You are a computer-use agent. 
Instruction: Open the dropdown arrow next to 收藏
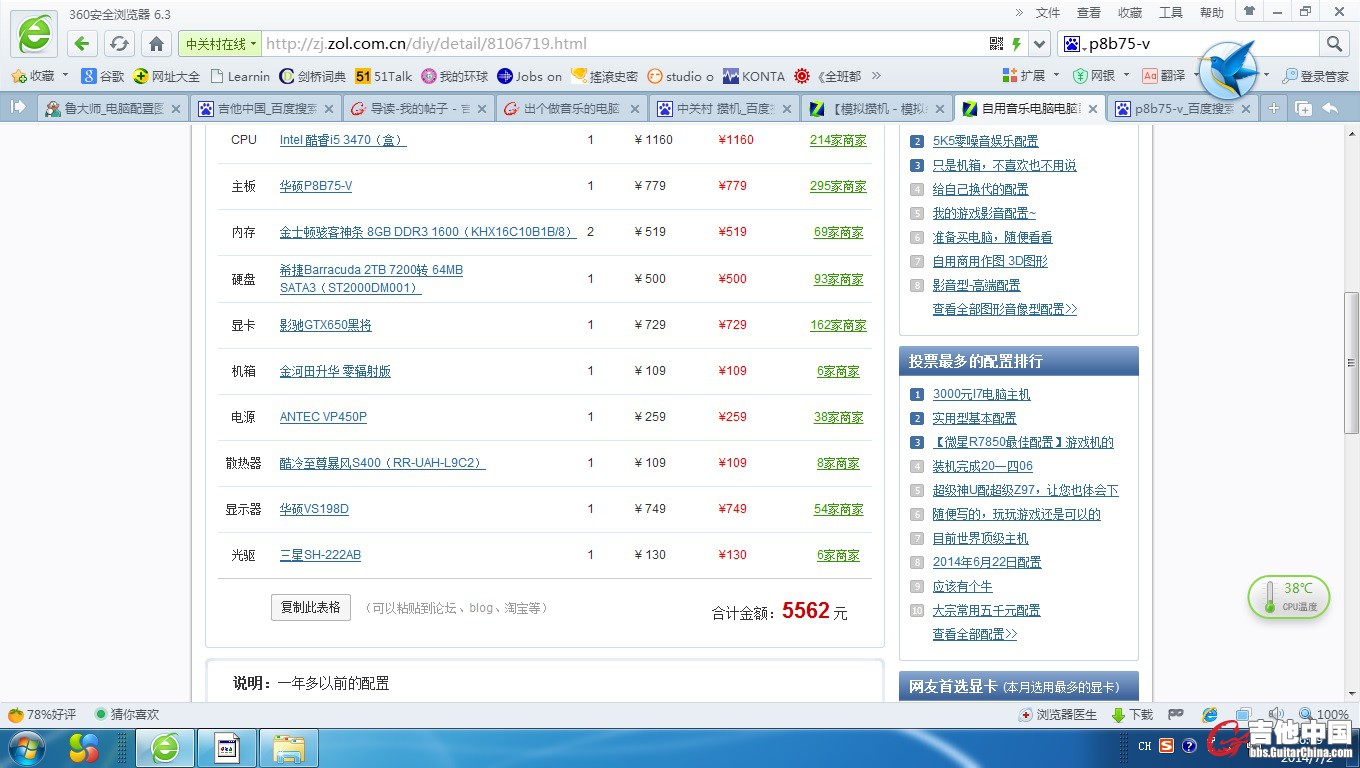click(65, 76)
